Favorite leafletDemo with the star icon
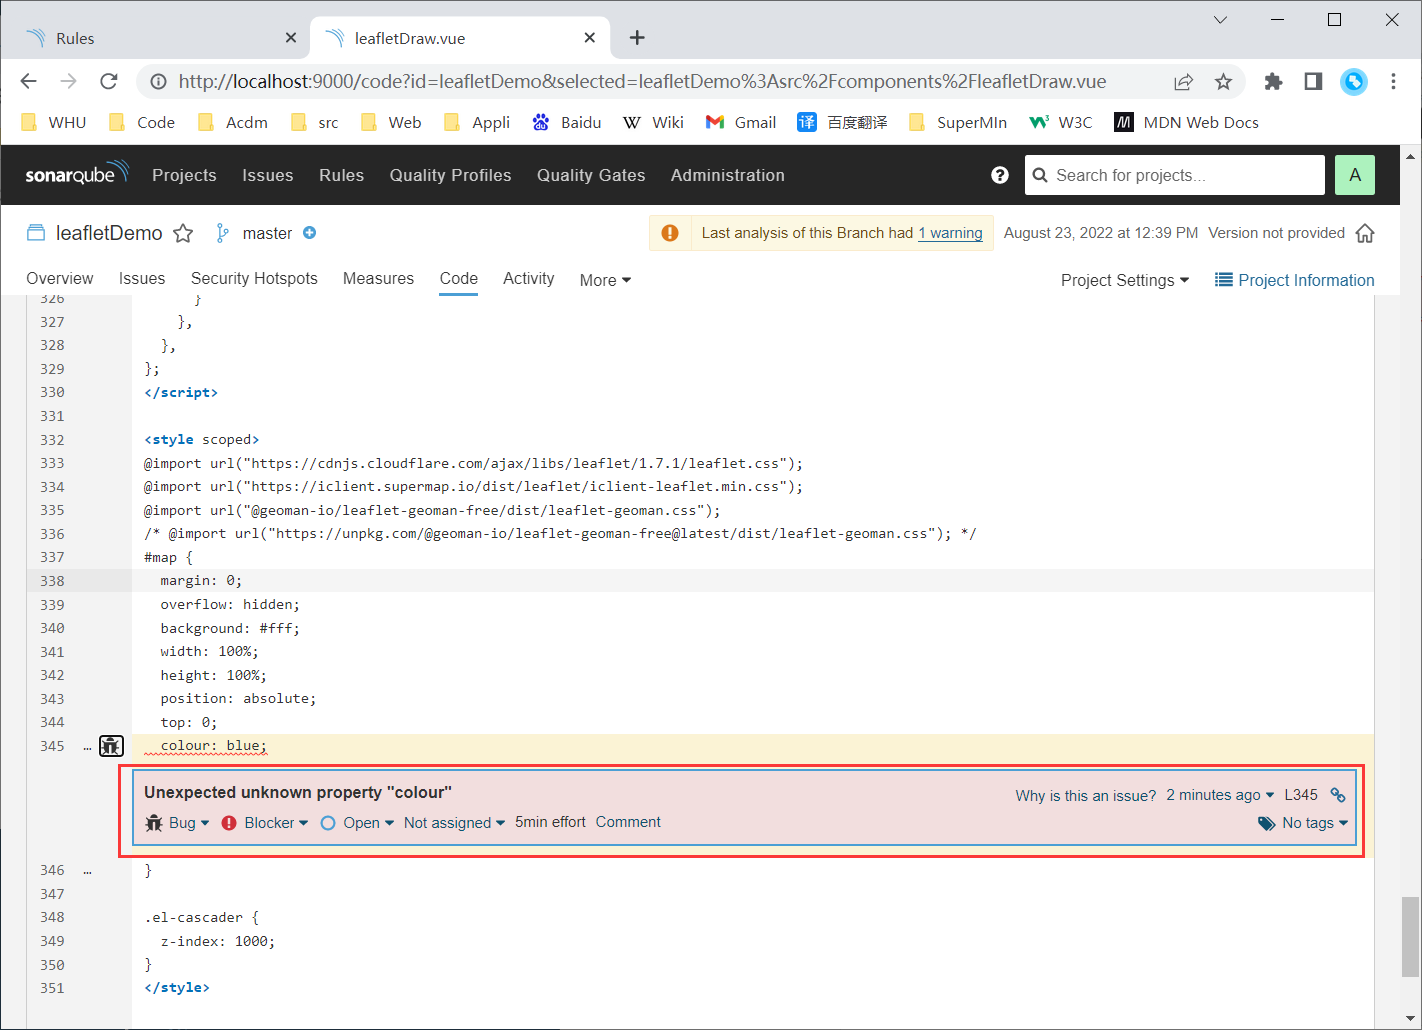The height and width of the screenshot is (1030, 1422). (183, 233)
